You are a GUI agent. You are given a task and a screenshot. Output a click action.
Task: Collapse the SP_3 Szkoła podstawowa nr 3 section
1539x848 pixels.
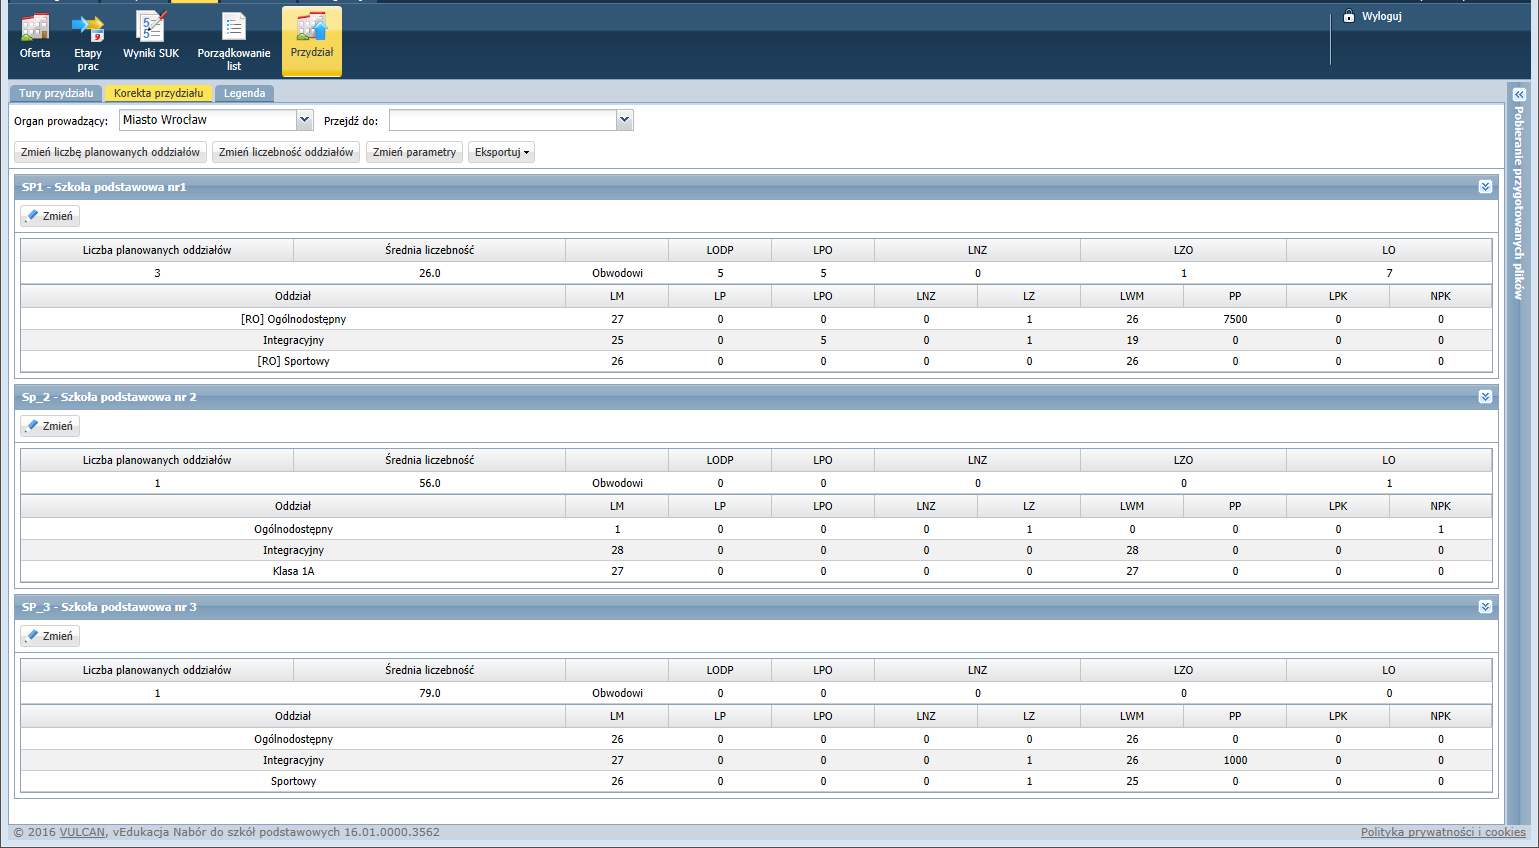click(x=1485, y=607)
